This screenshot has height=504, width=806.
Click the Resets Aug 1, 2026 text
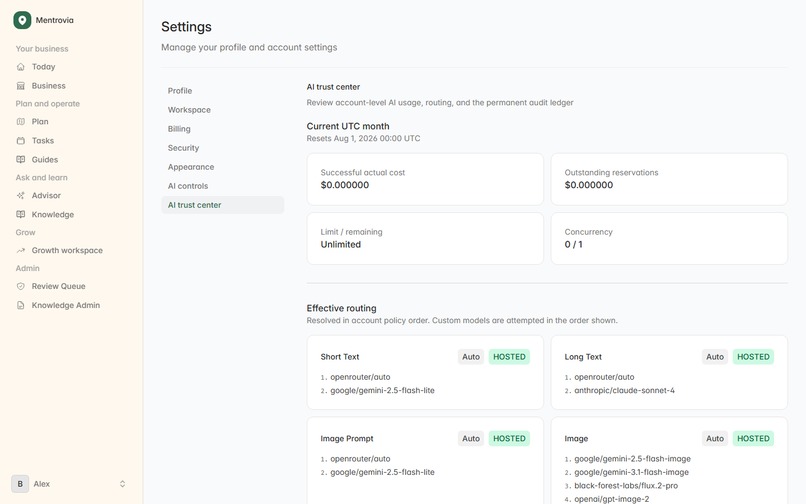pyautogui.click(x=363, y=139)
